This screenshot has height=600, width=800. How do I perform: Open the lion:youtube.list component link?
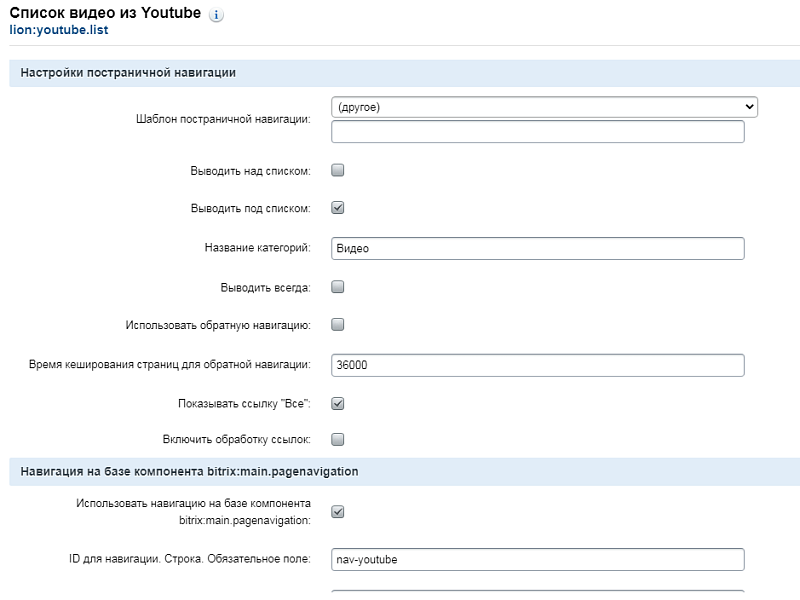click(58, 31)
